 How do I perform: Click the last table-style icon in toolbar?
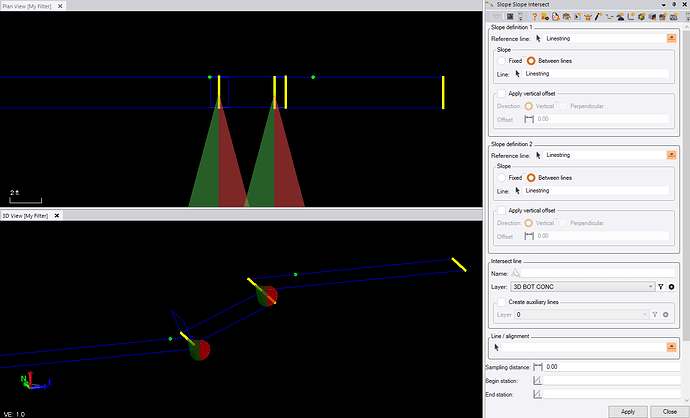[674, 17]
